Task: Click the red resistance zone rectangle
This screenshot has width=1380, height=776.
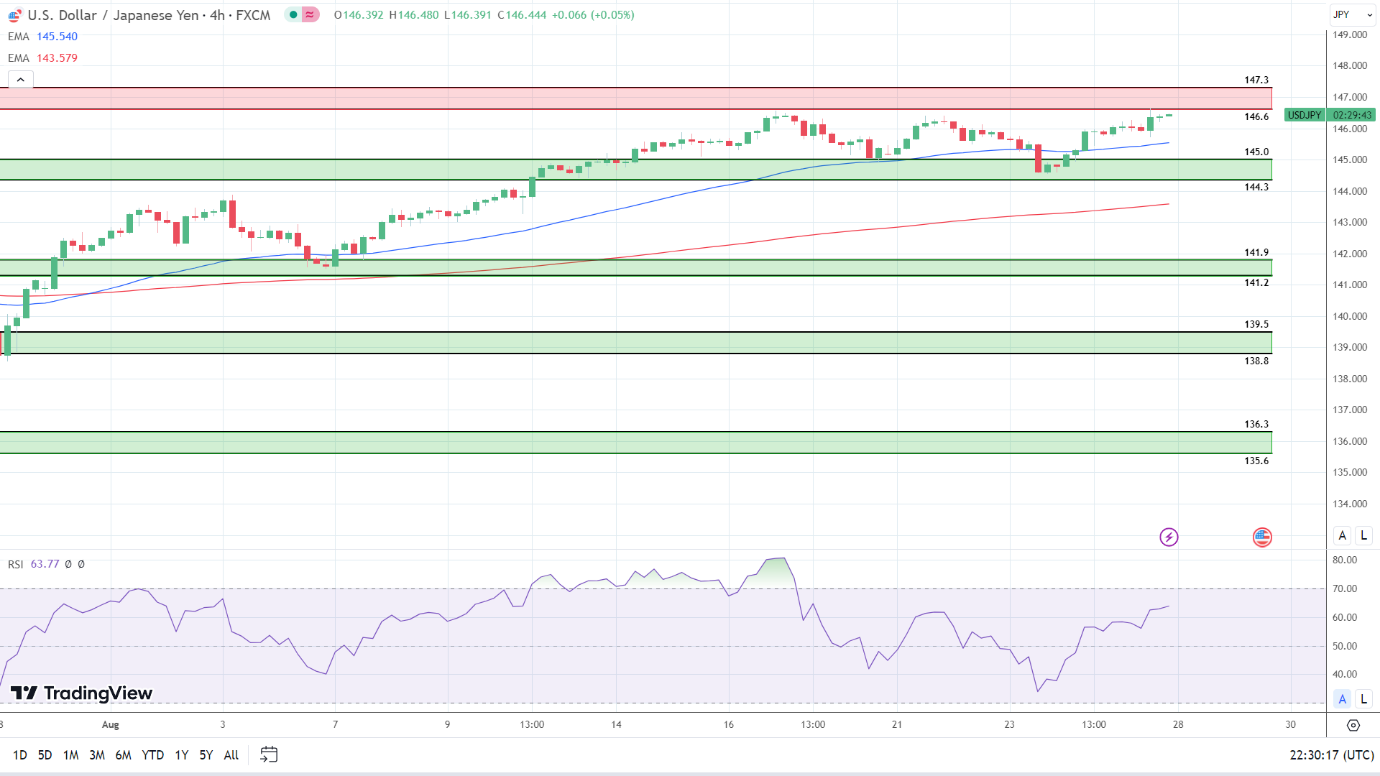Action: coord(636,98)
